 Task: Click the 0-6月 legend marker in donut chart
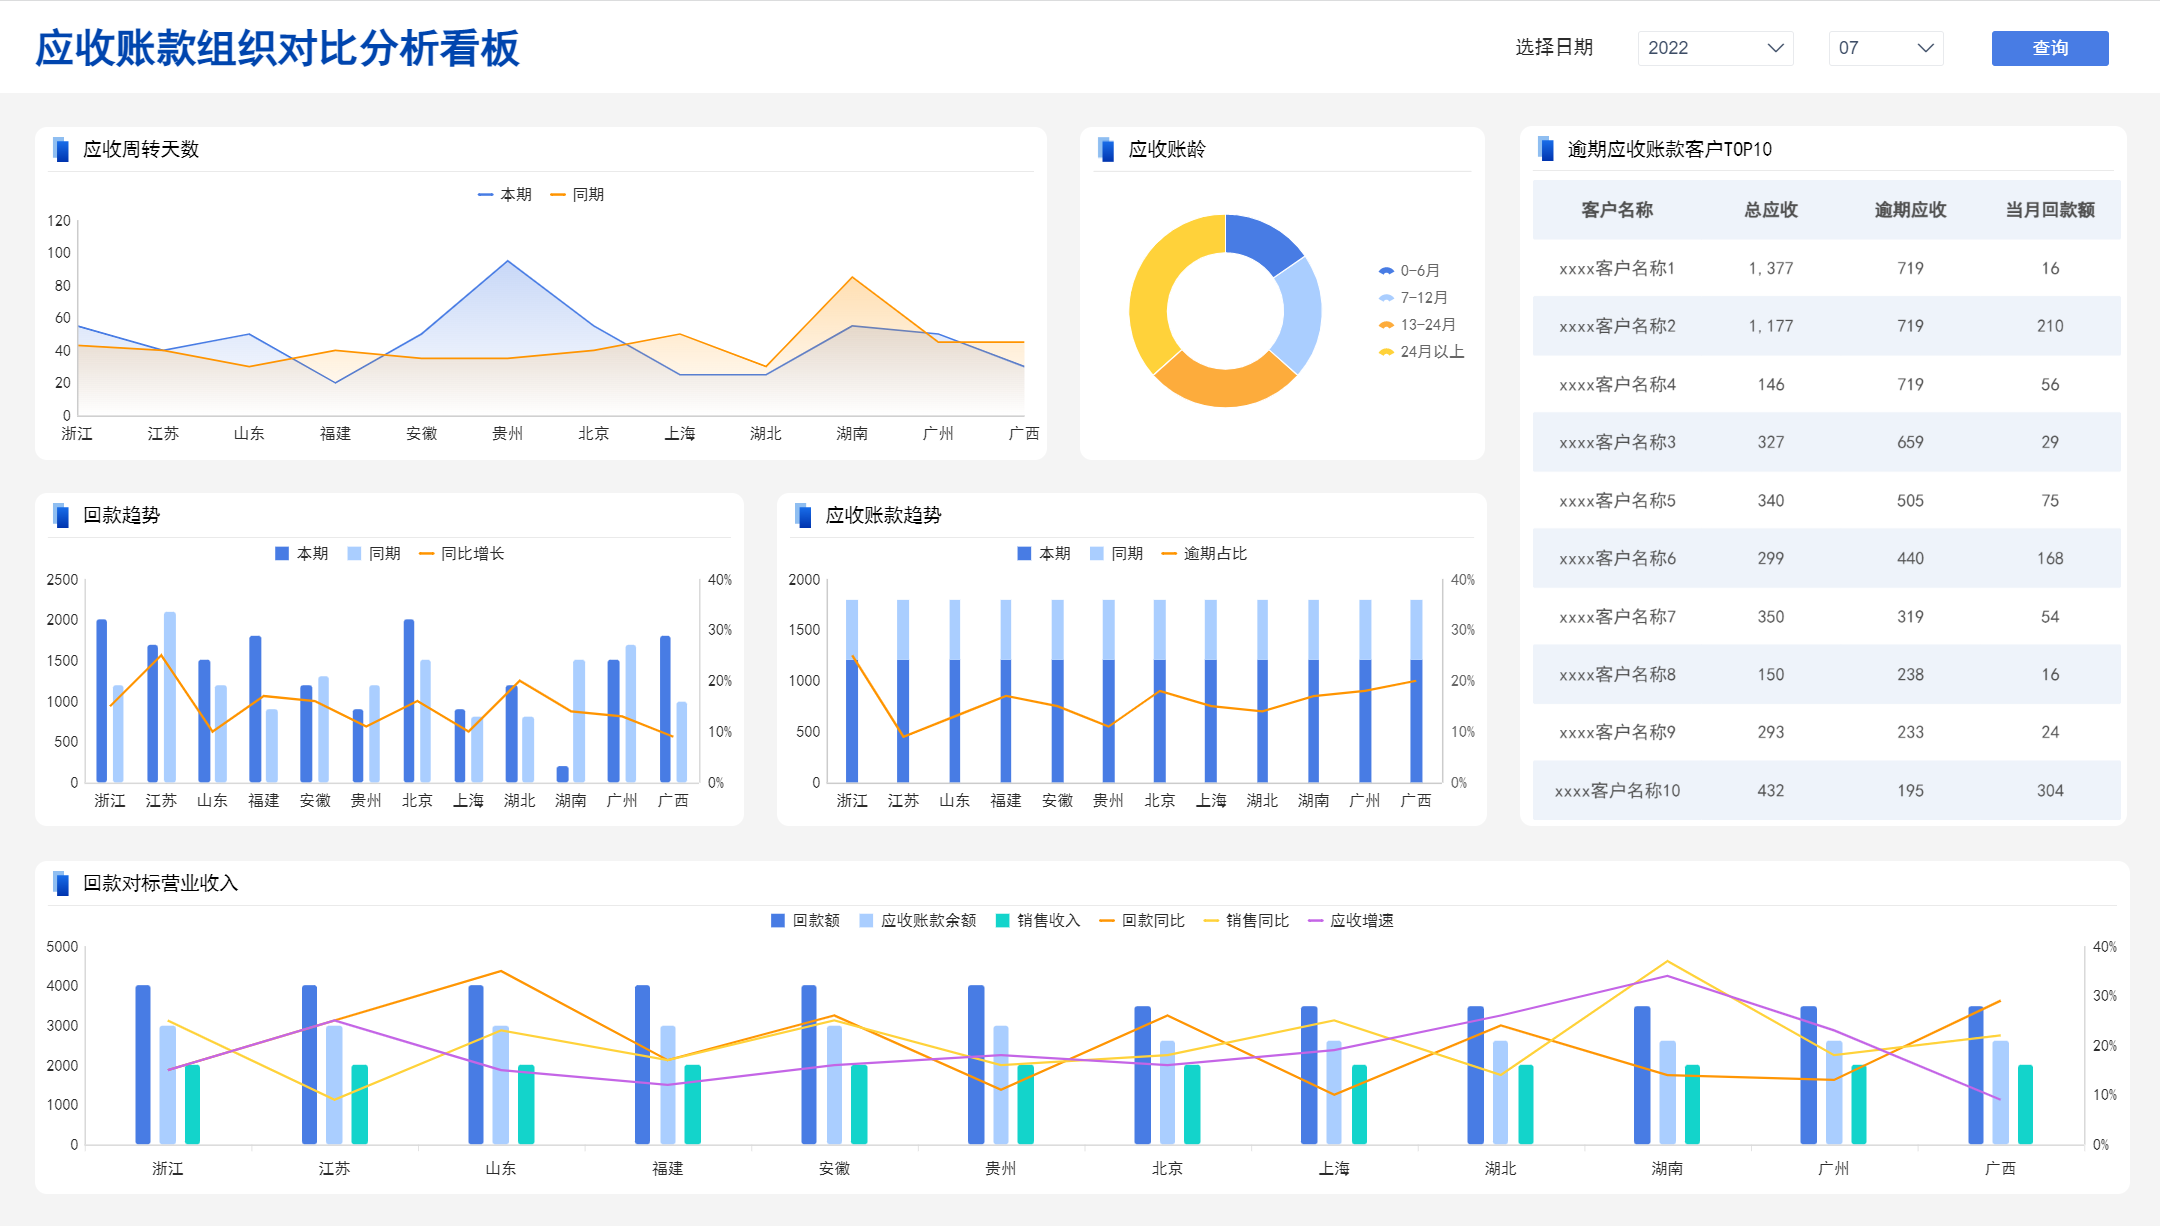(x=1386, y=271)
